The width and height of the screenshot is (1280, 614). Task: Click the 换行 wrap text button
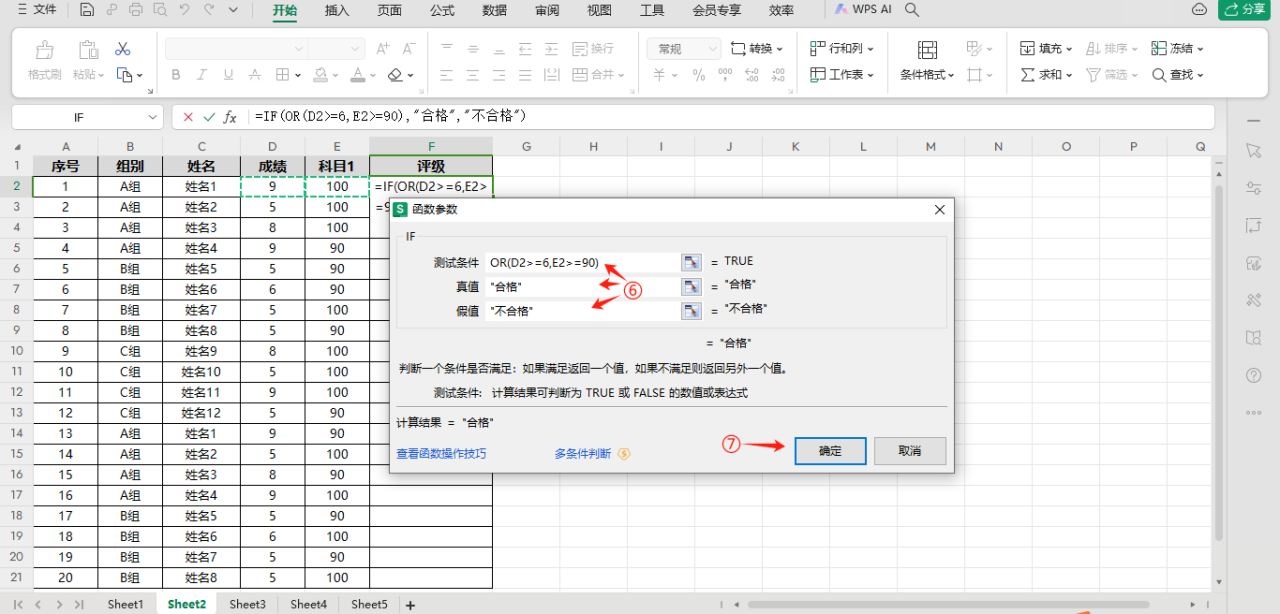pyautogui.click(x=591, y=48)
